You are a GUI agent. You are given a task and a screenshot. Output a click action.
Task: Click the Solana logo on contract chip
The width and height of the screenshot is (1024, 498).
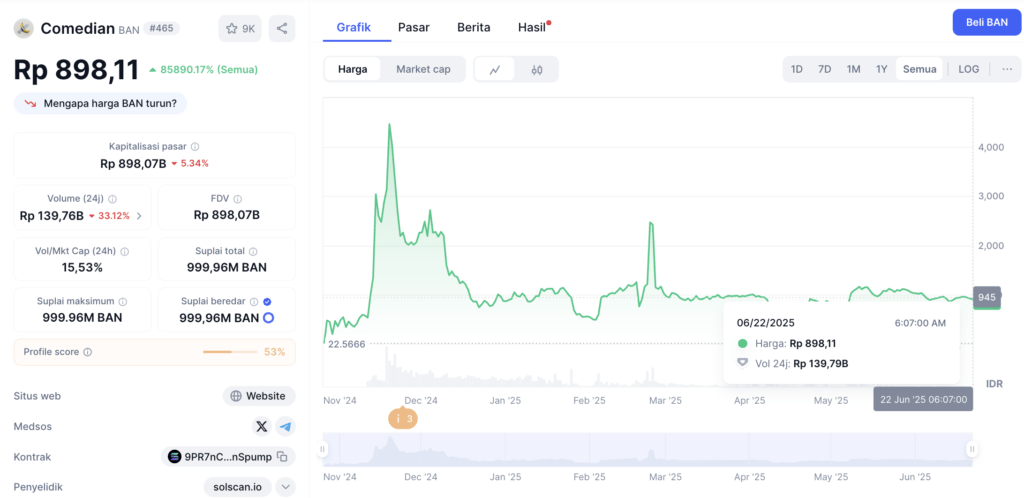click(x=174, y=457)
